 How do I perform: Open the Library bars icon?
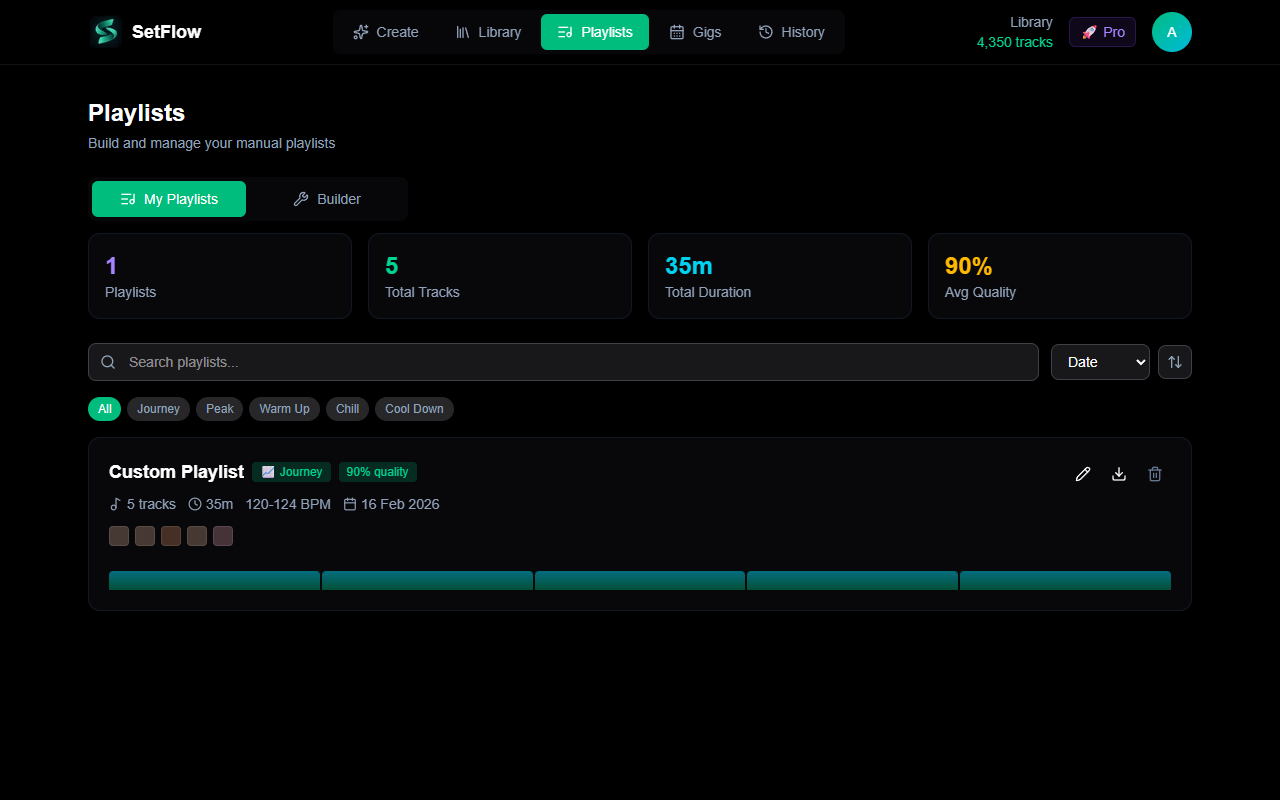click(462, 32)
